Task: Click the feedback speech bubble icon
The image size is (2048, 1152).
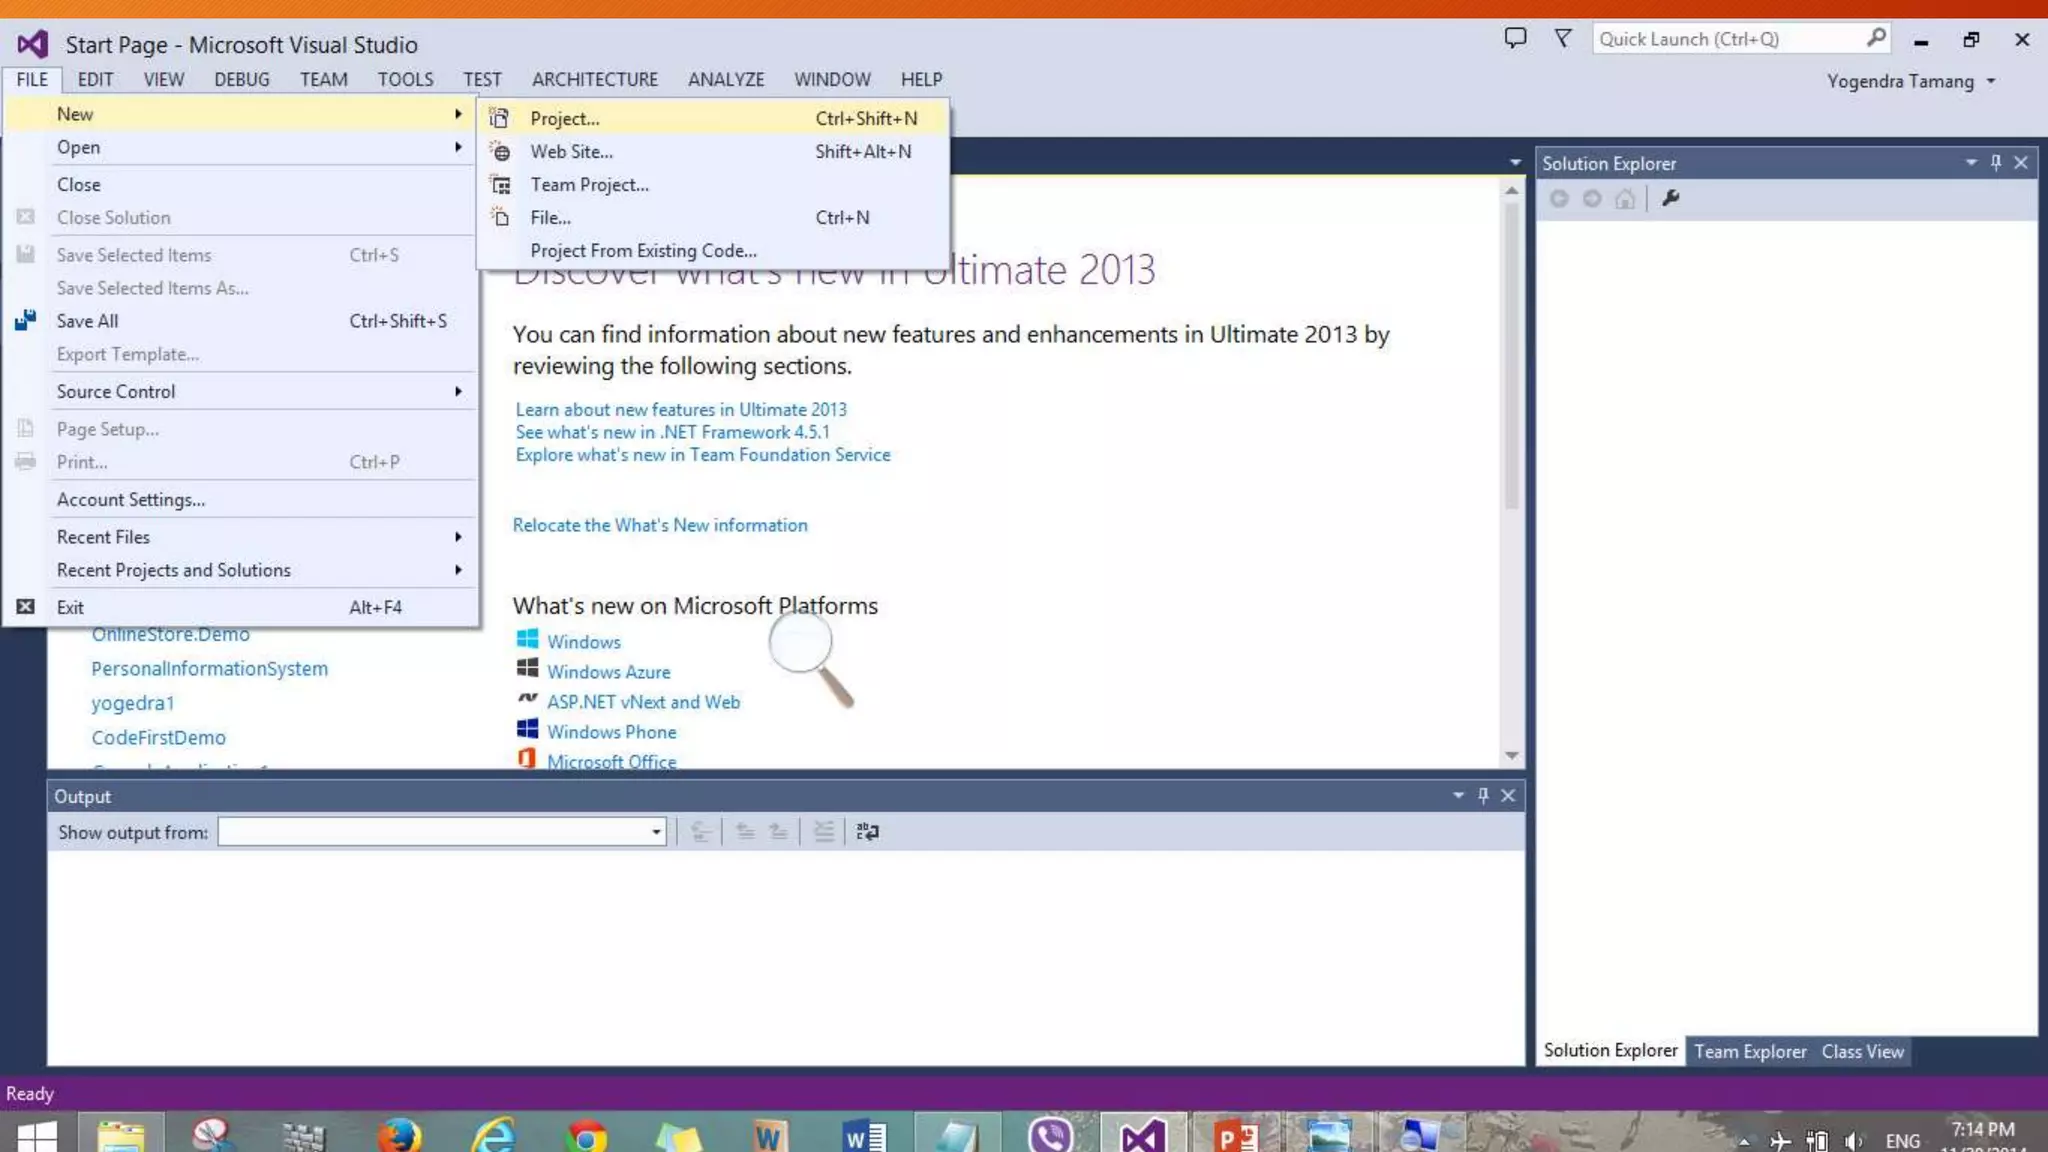Action: [x=1515, y=39]
